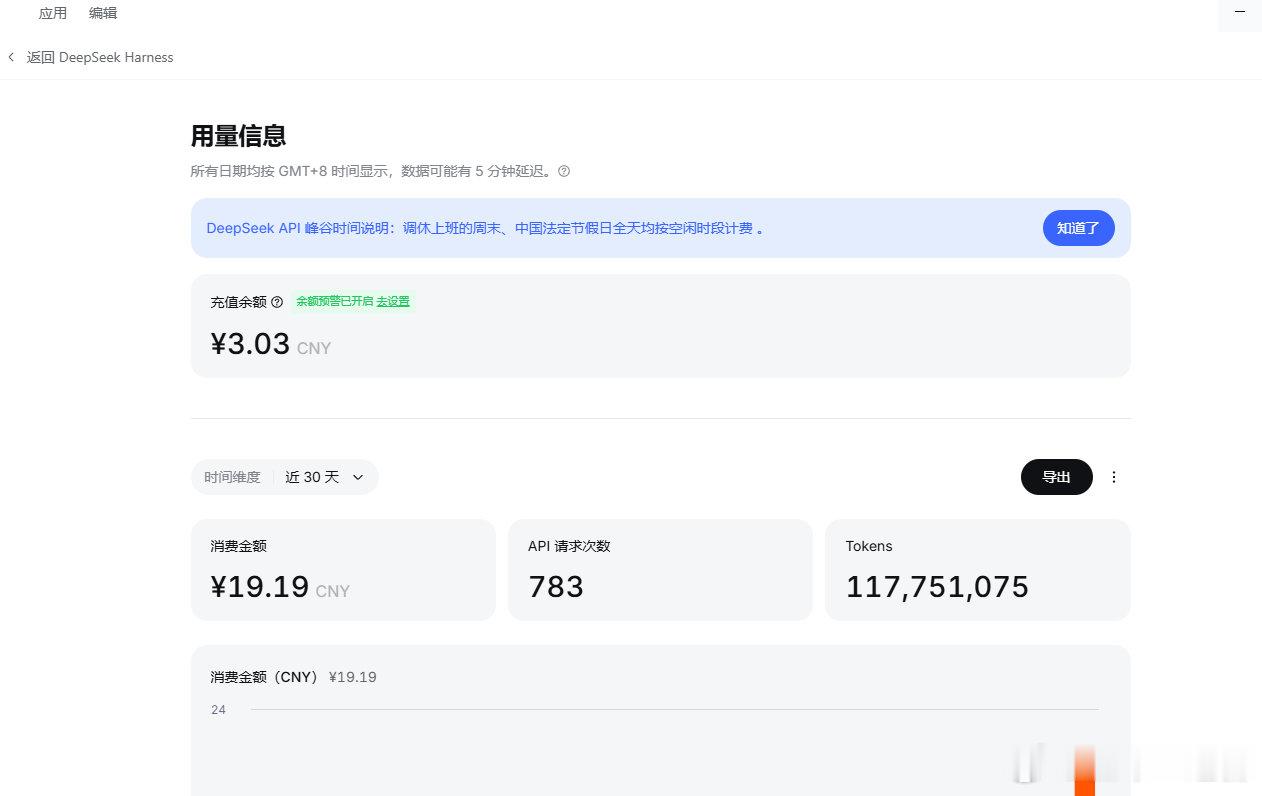Click the 消费金额（CNY）chart title

pyautogui.click(x=265, y=677)
